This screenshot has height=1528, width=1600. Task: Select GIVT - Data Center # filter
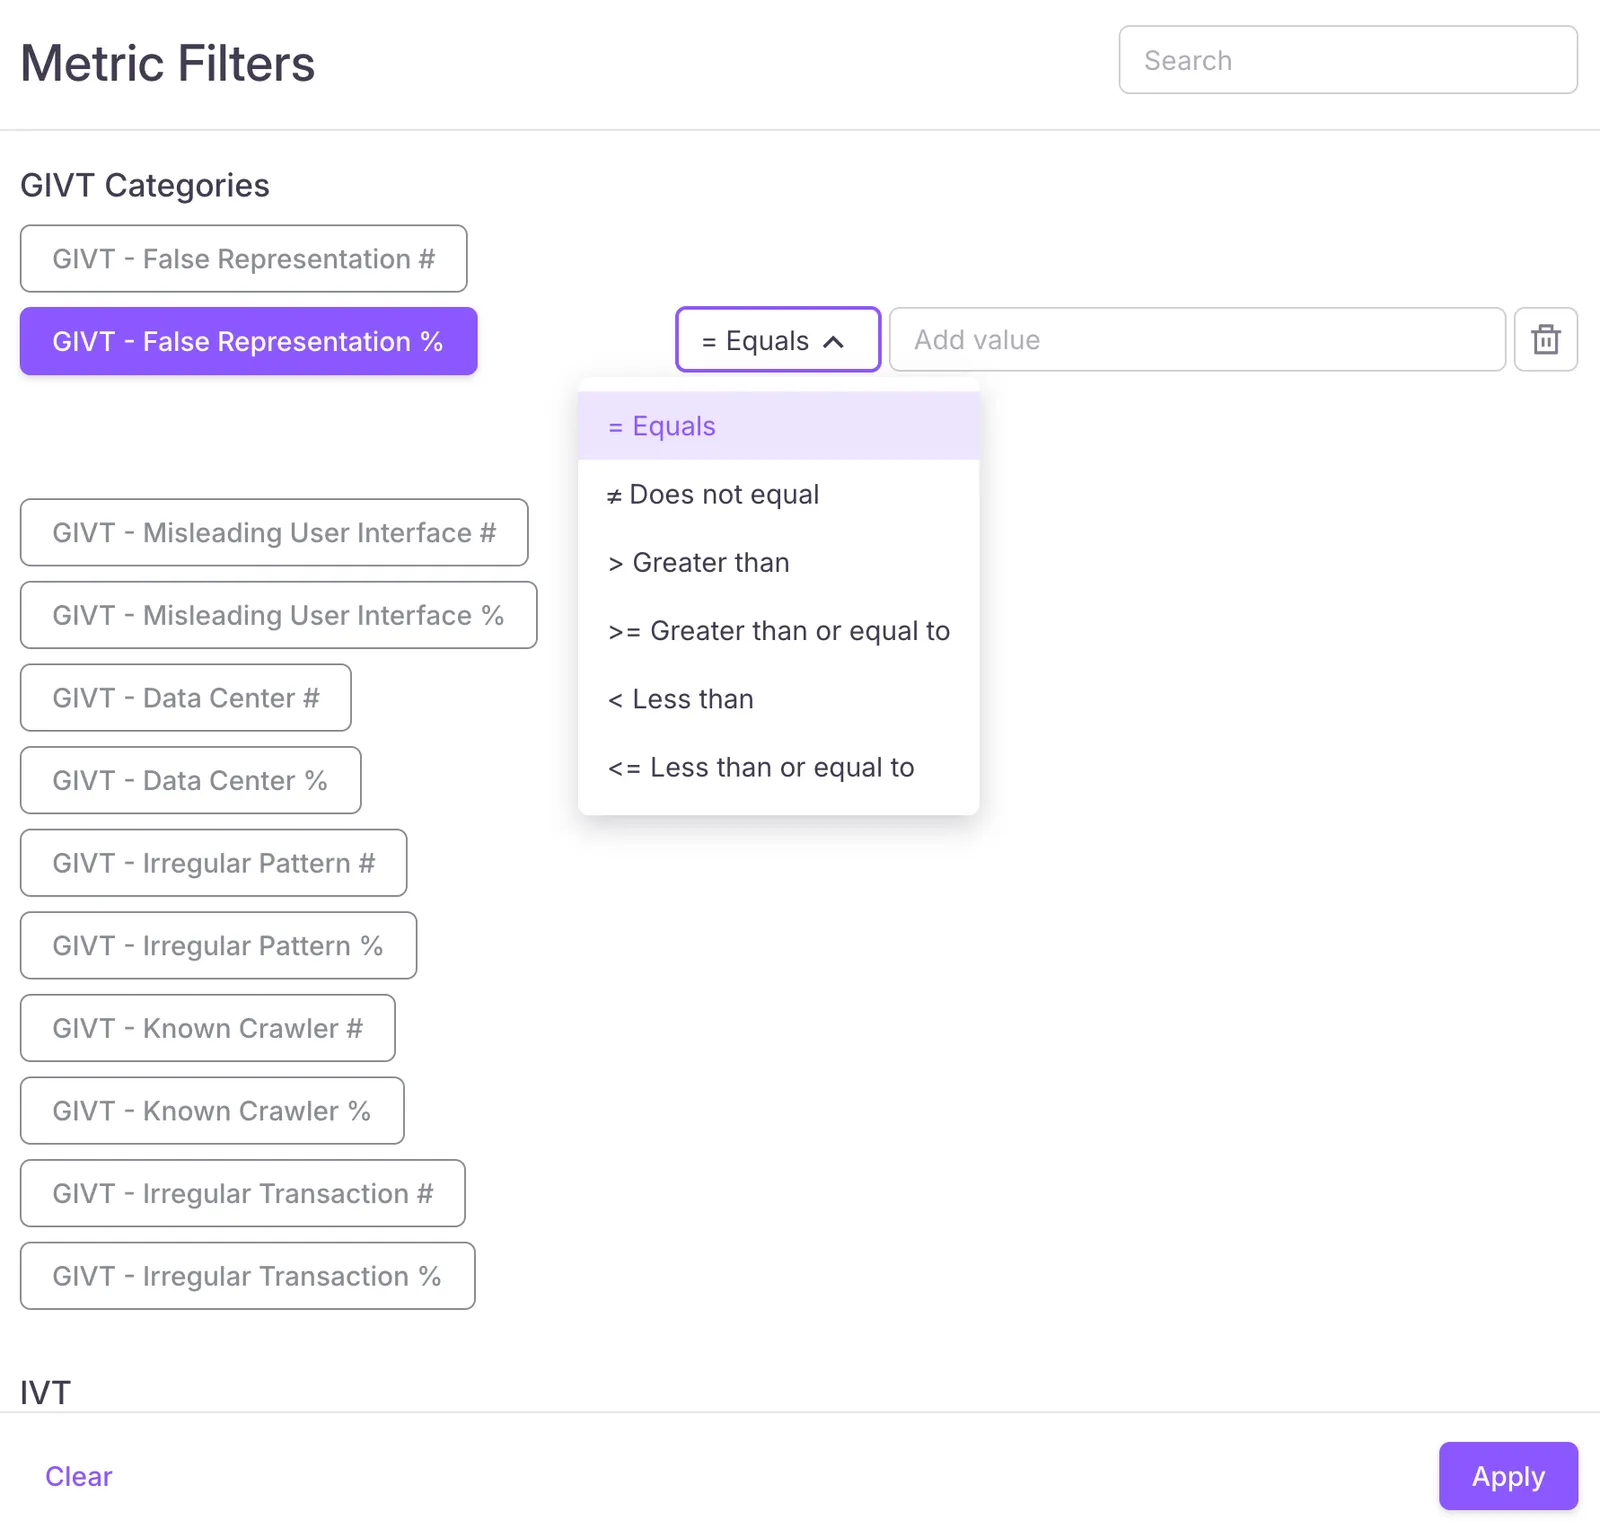(185, 698)
